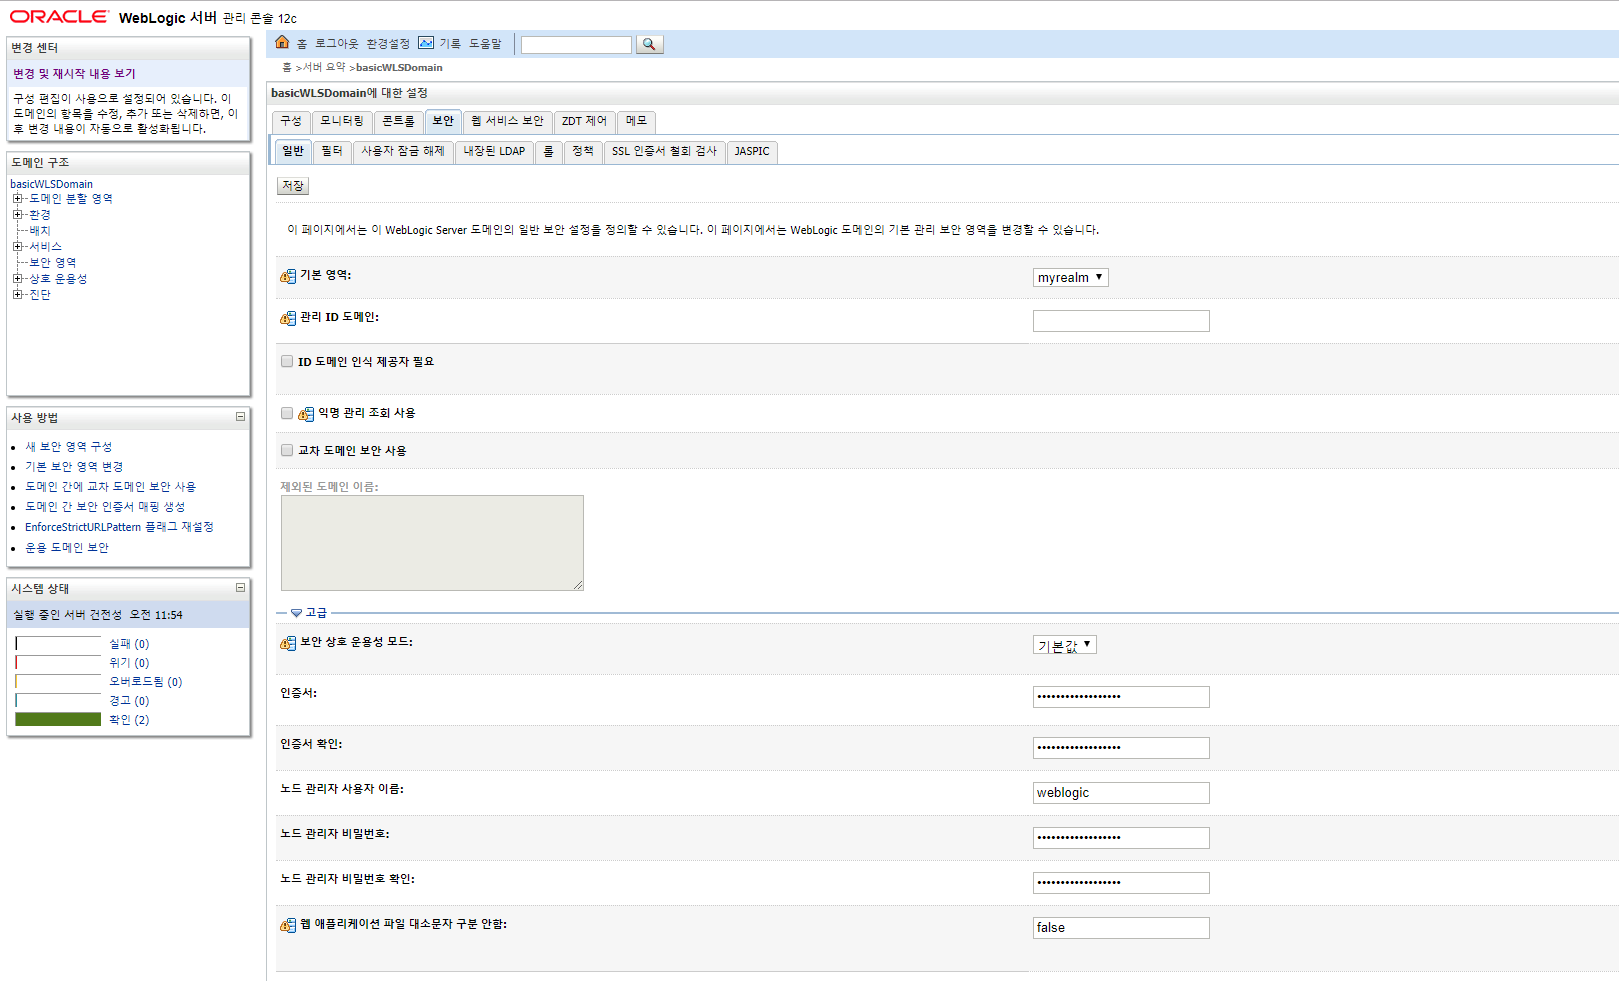This screenshot has height=981, width=1619.
Task: Open EnforceStrictURLPattern 플래그 재설정 link
Action: [119, 527]
